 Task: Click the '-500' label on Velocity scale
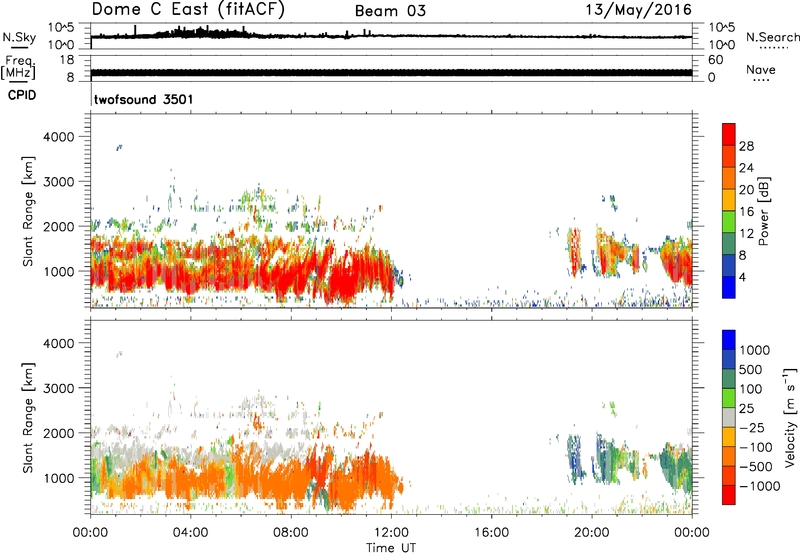756,466
